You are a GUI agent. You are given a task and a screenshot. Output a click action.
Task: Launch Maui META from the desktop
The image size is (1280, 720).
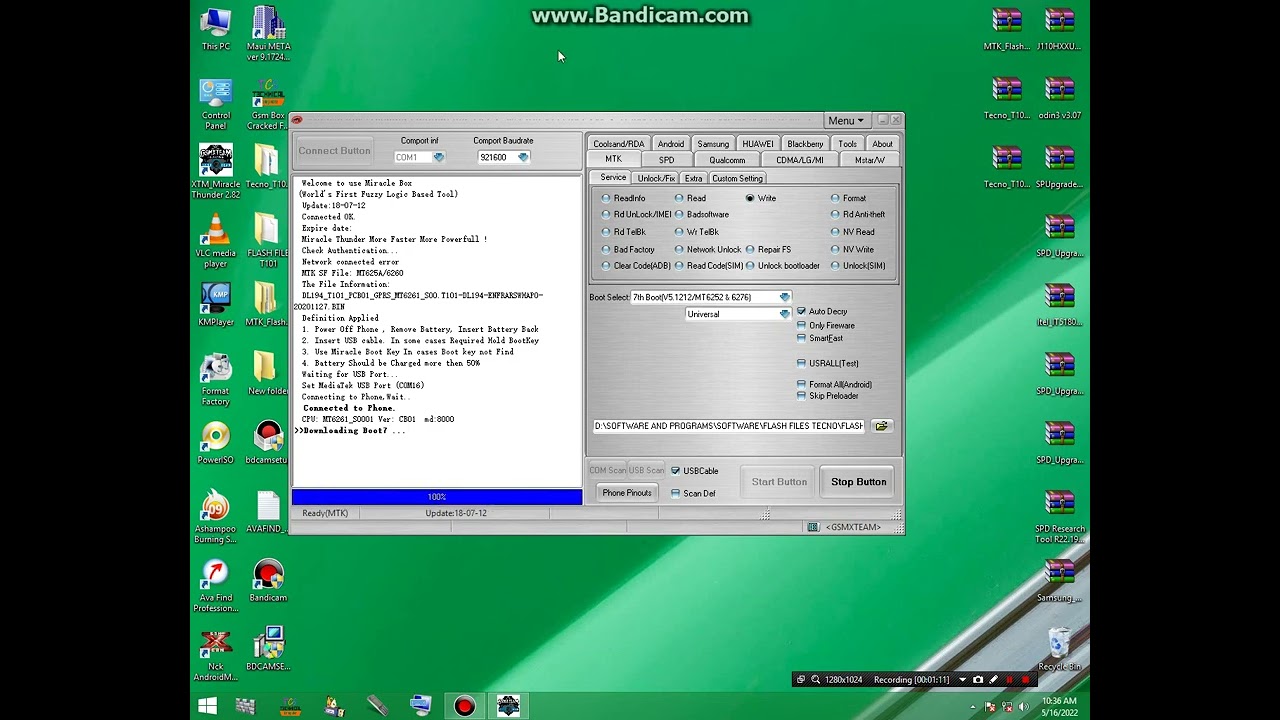click(x=268, y=34)
